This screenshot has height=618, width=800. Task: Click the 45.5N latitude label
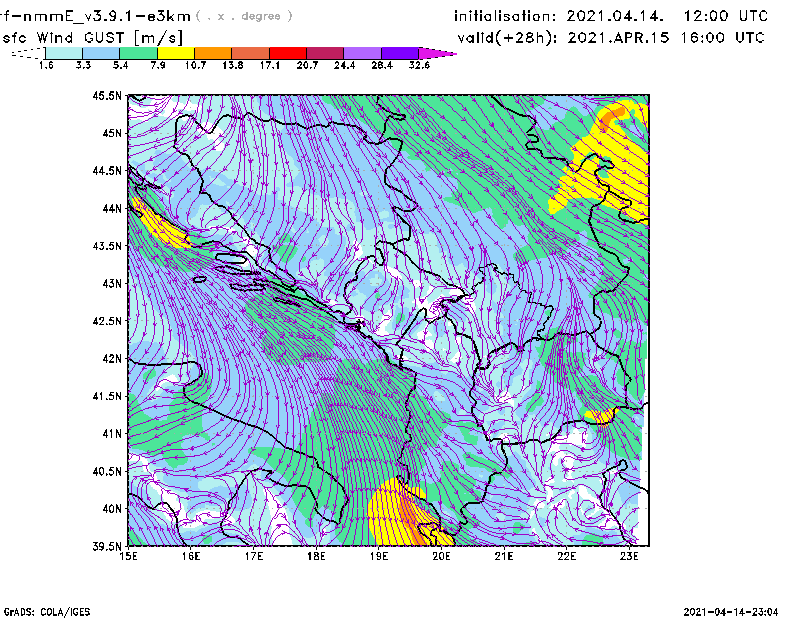tap(107, 95)
